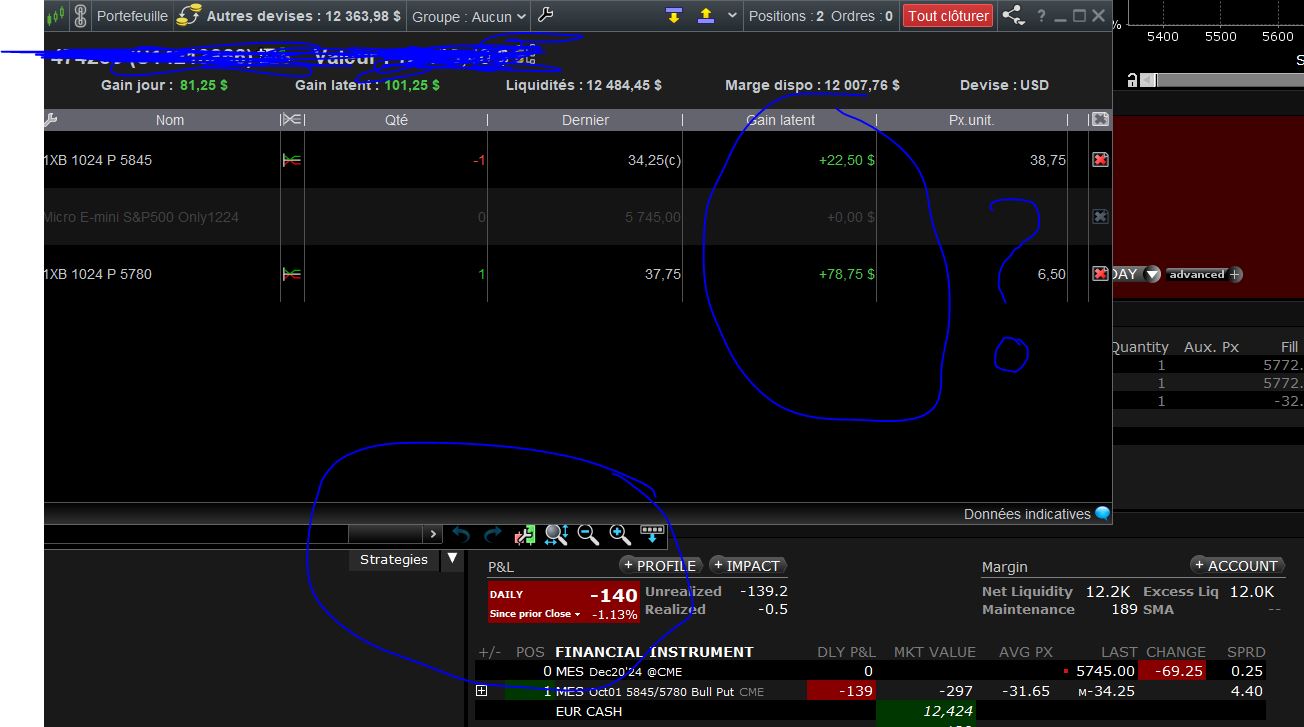This screenshot has width=1304, height=727.
Task: Click the options chain icon column header
Action: pyautogui.click(x=291, y=120)
